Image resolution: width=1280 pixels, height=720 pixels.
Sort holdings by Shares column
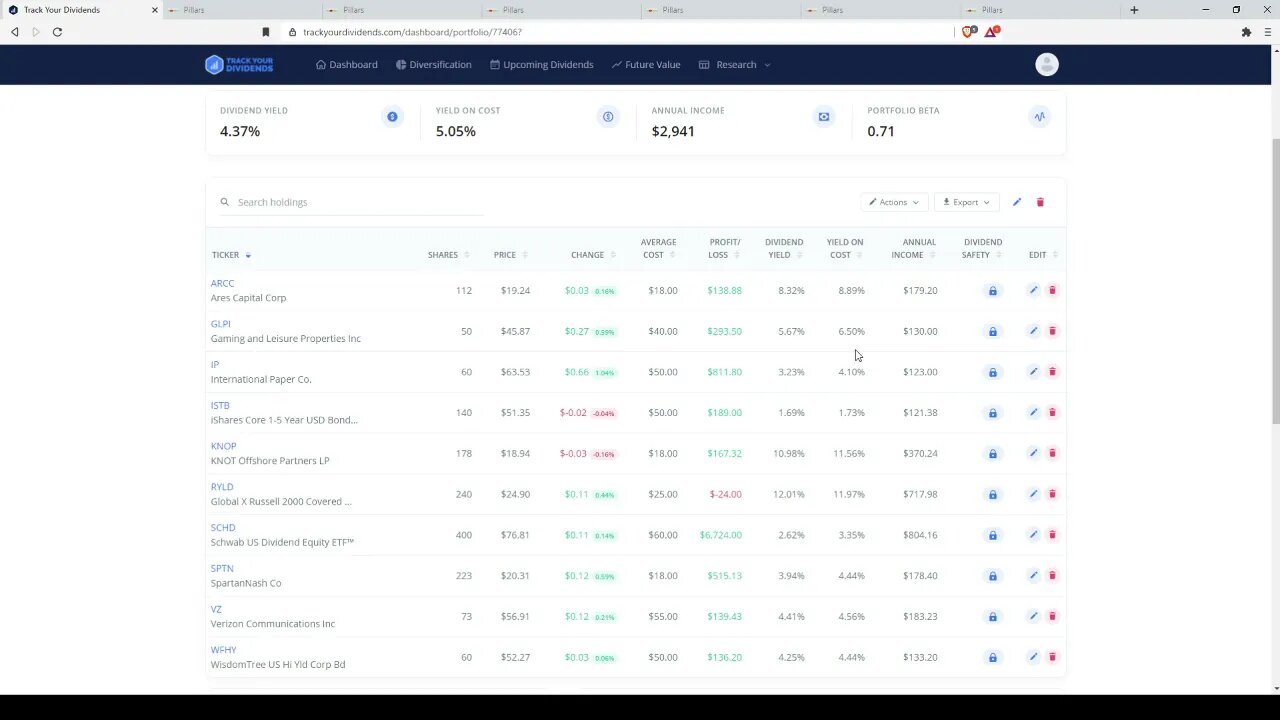[448, 255]
